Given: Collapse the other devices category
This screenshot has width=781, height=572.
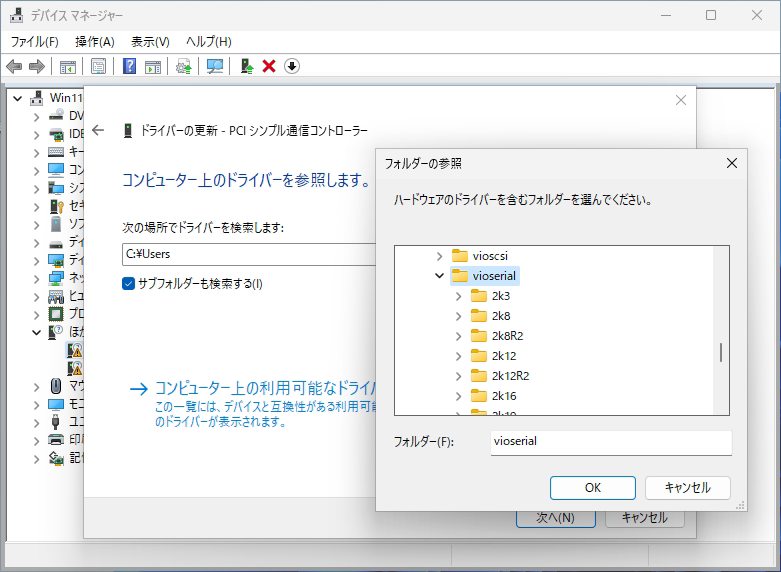Looking at the screenshot, I should 36,332.
